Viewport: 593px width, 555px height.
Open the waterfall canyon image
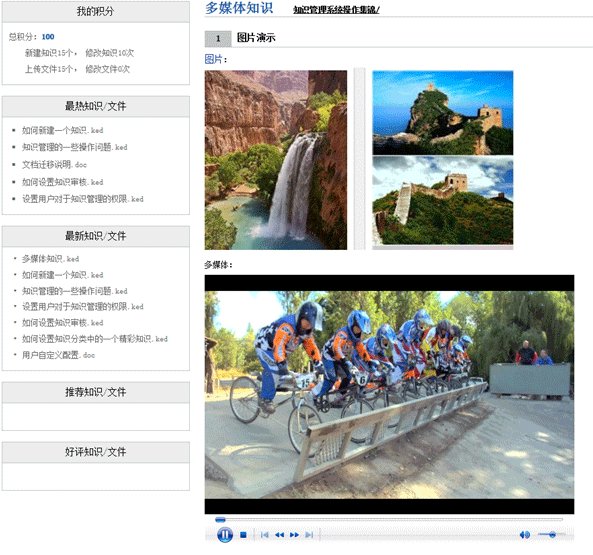point(276,160)
